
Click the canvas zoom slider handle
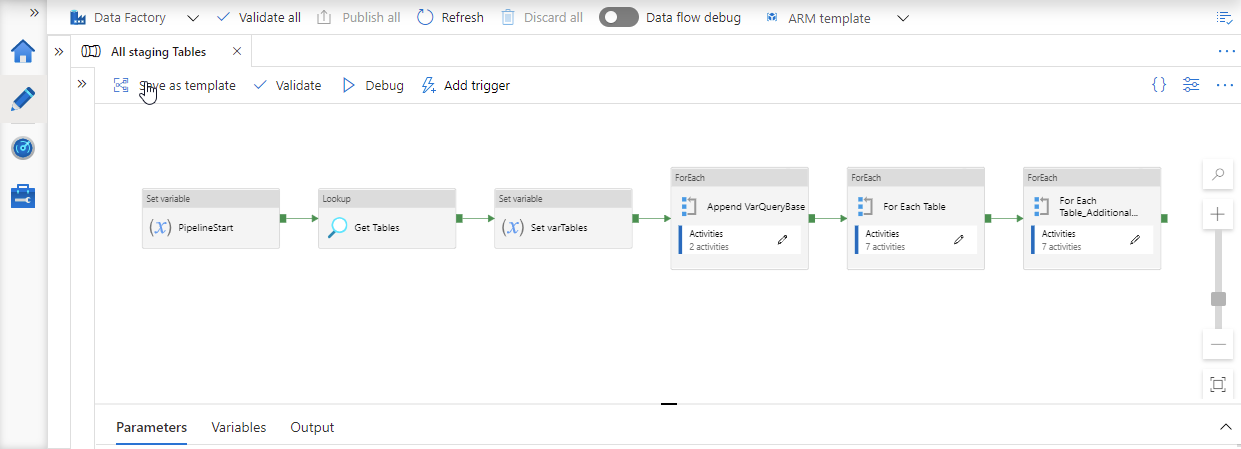click(1218, 299)
